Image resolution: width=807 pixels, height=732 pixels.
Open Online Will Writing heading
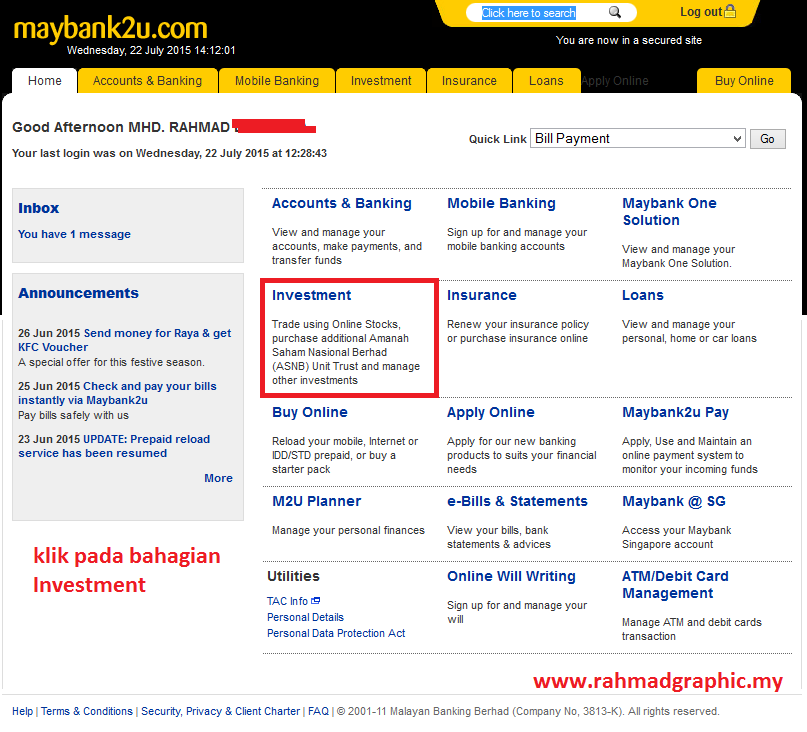pos(511,577)
